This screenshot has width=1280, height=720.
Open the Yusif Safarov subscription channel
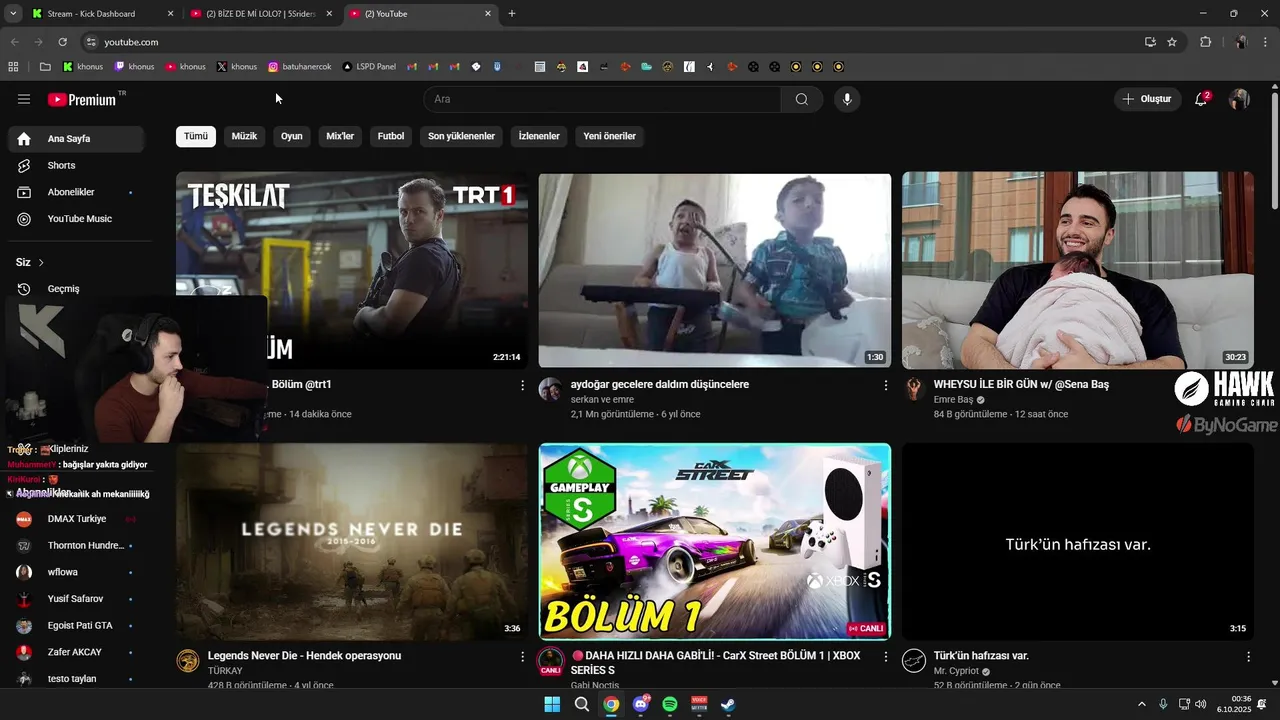tap(75, 599)
